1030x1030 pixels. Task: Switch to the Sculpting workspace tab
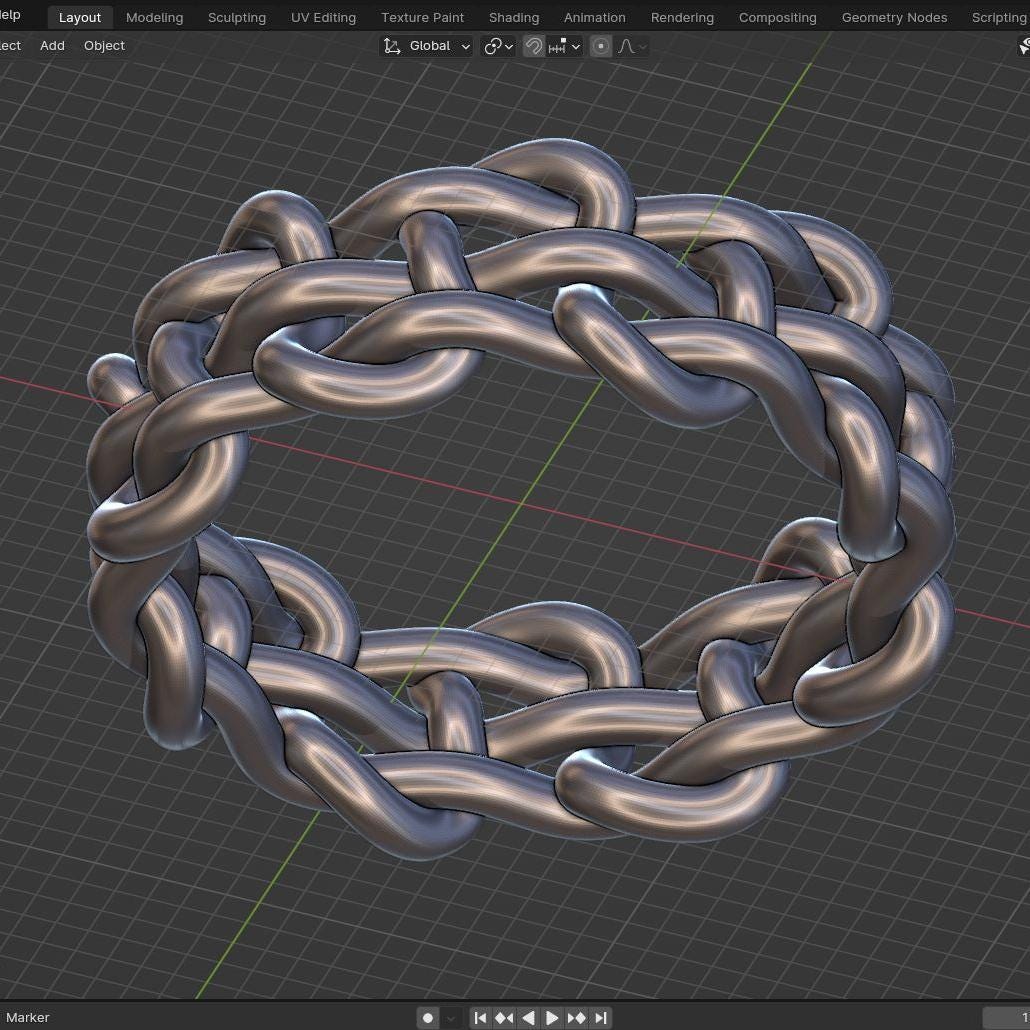click(x=236, y=18)
